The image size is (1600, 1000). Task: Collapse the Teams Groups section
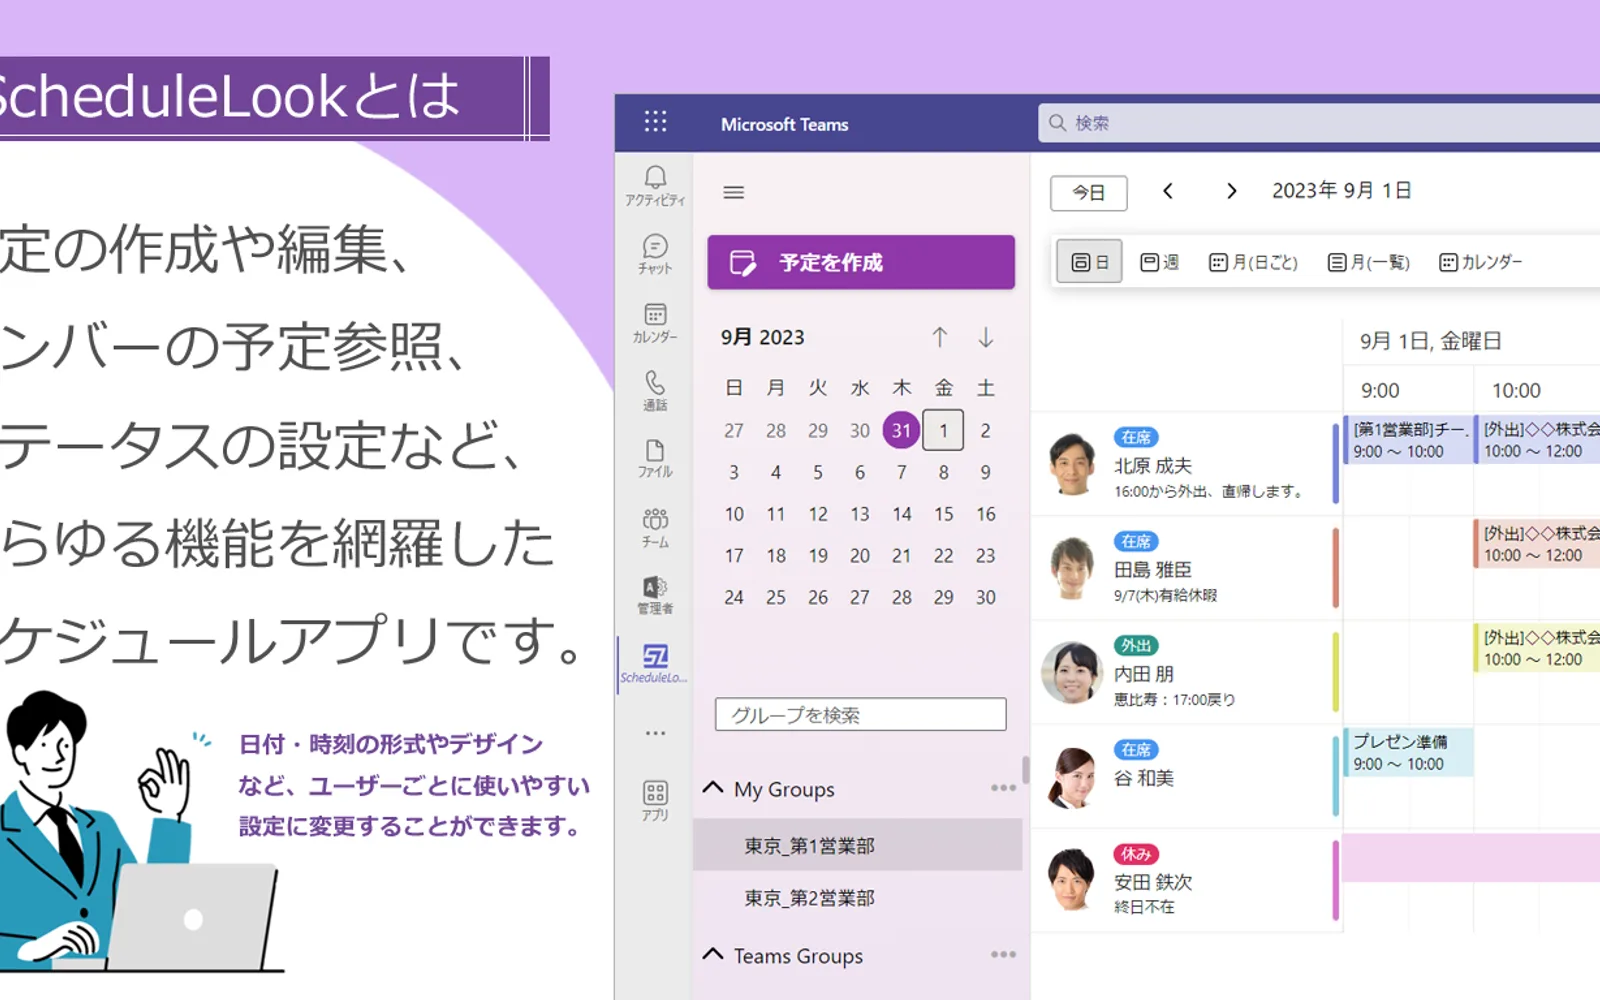tap(713, 954)
